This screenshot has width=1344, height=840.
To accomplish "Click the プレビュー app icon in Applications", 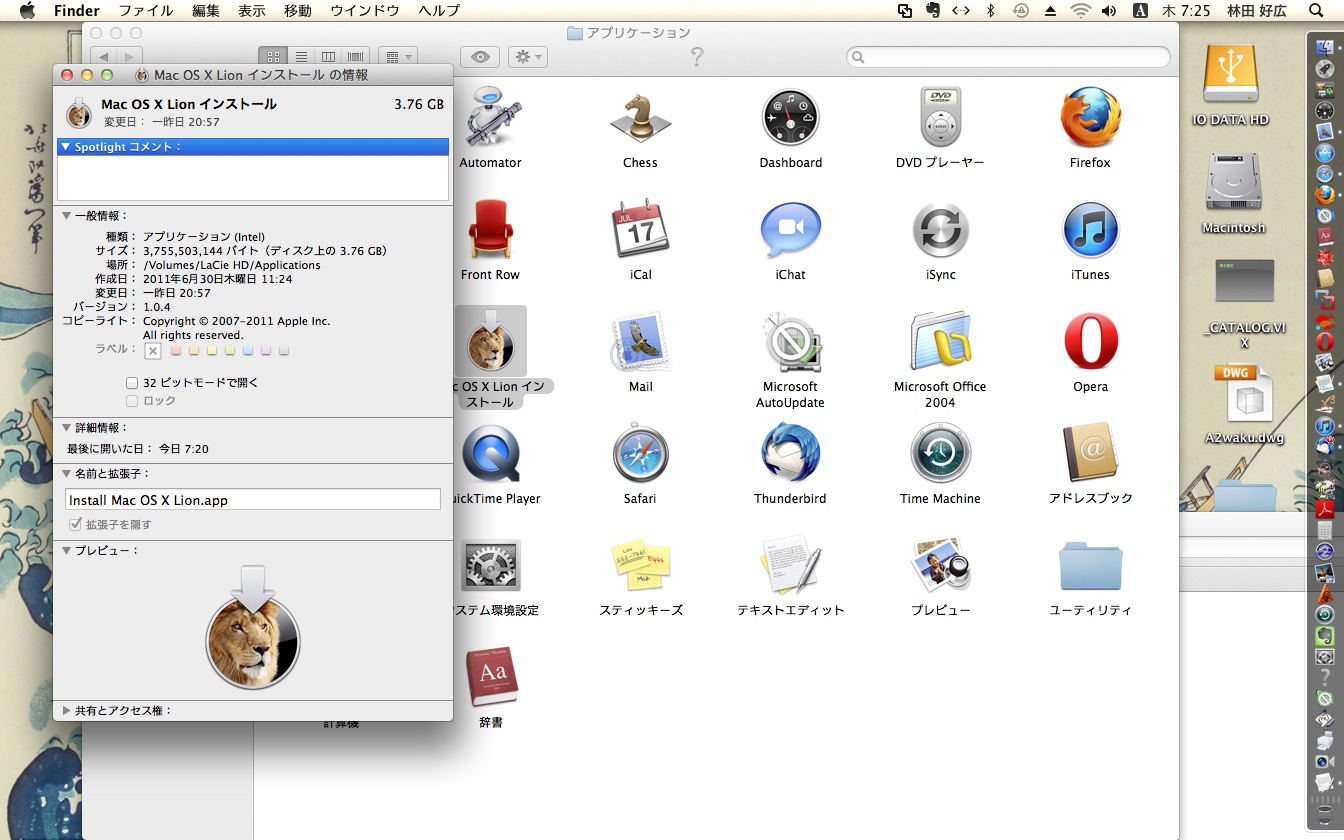I will [x=940, y=566].
